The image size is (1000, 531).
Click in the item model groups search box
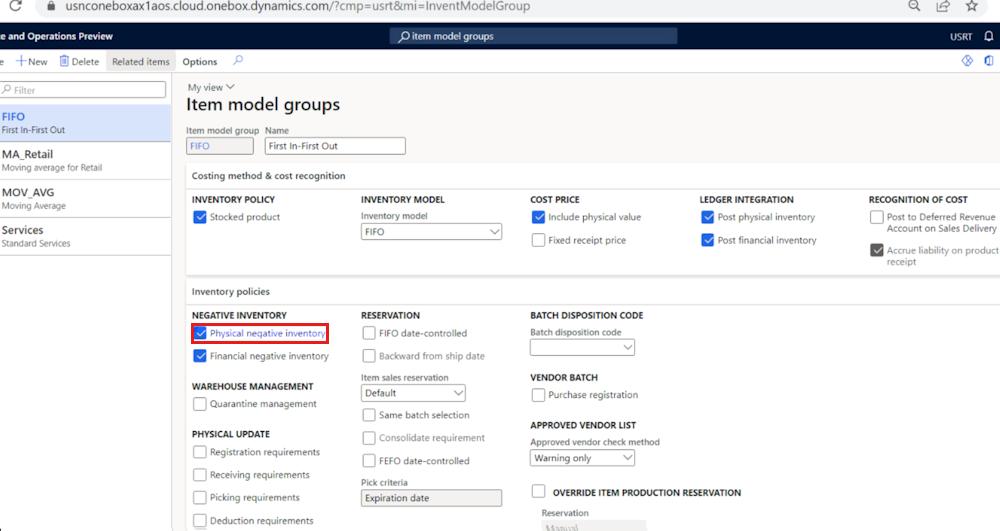click(533, 36)
